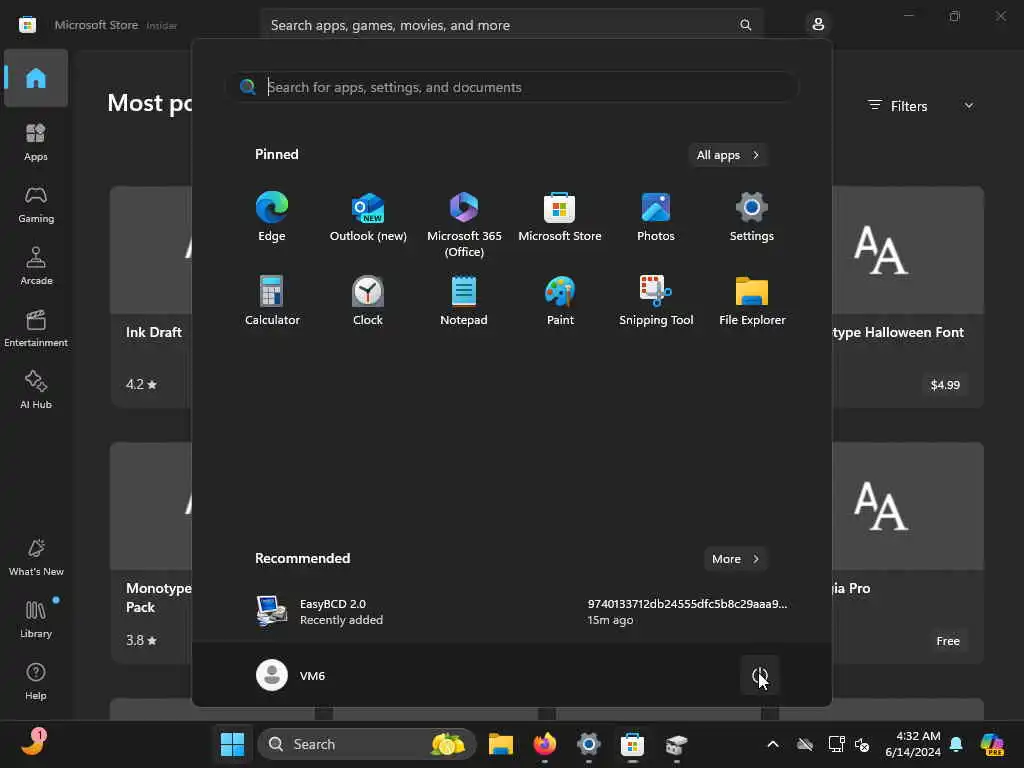Image resolution: width=1024 pixels, height=768 pixels.
Task: Click the Store search field
Action: tap(511, 25)
